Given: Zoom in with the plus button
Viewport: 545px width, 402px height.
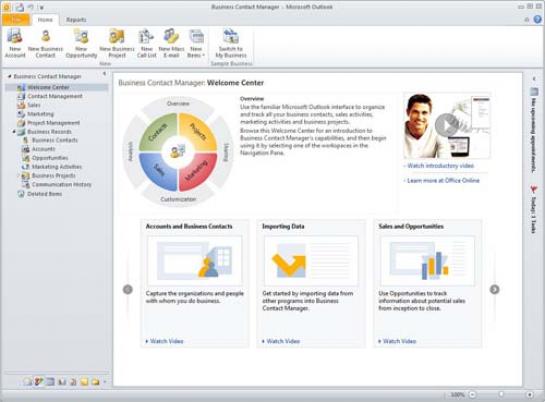Looking at the screenshot, I should [x=529, y=394].
